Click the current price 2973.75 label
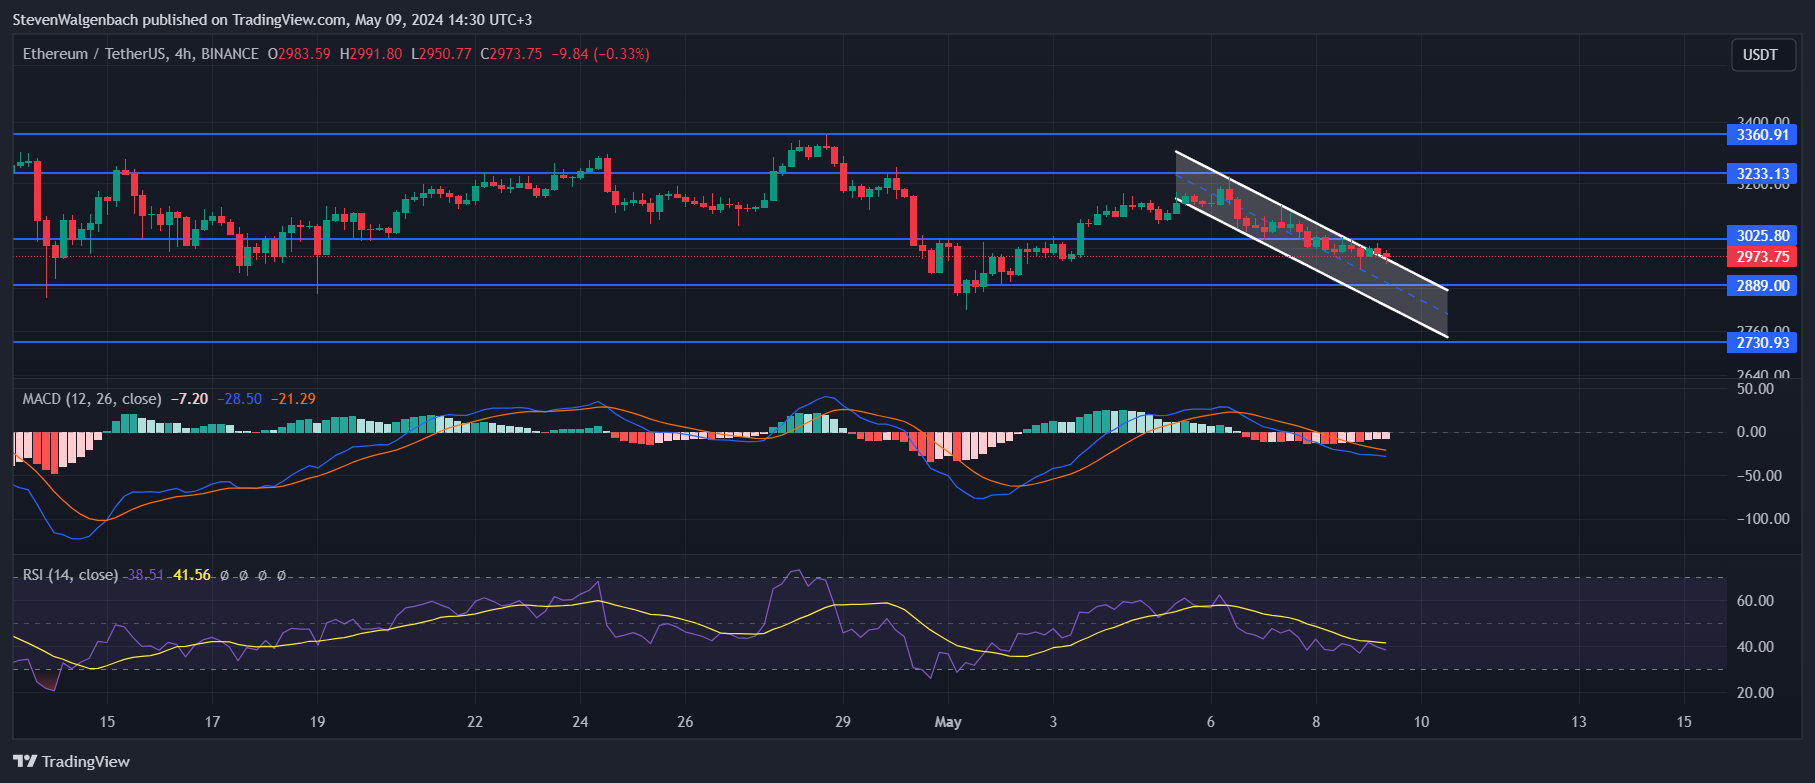This screenshot has height=783, width=1815. [1762, 257]
